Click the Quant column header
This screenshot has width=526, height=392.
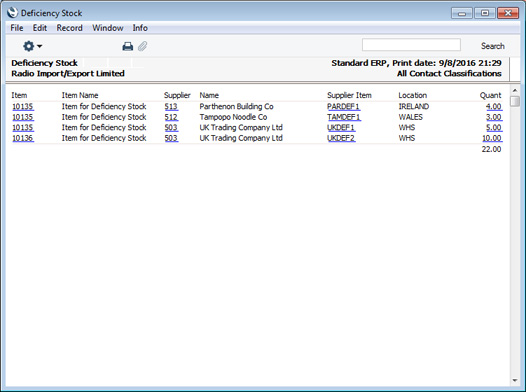[x=490, y=95]
